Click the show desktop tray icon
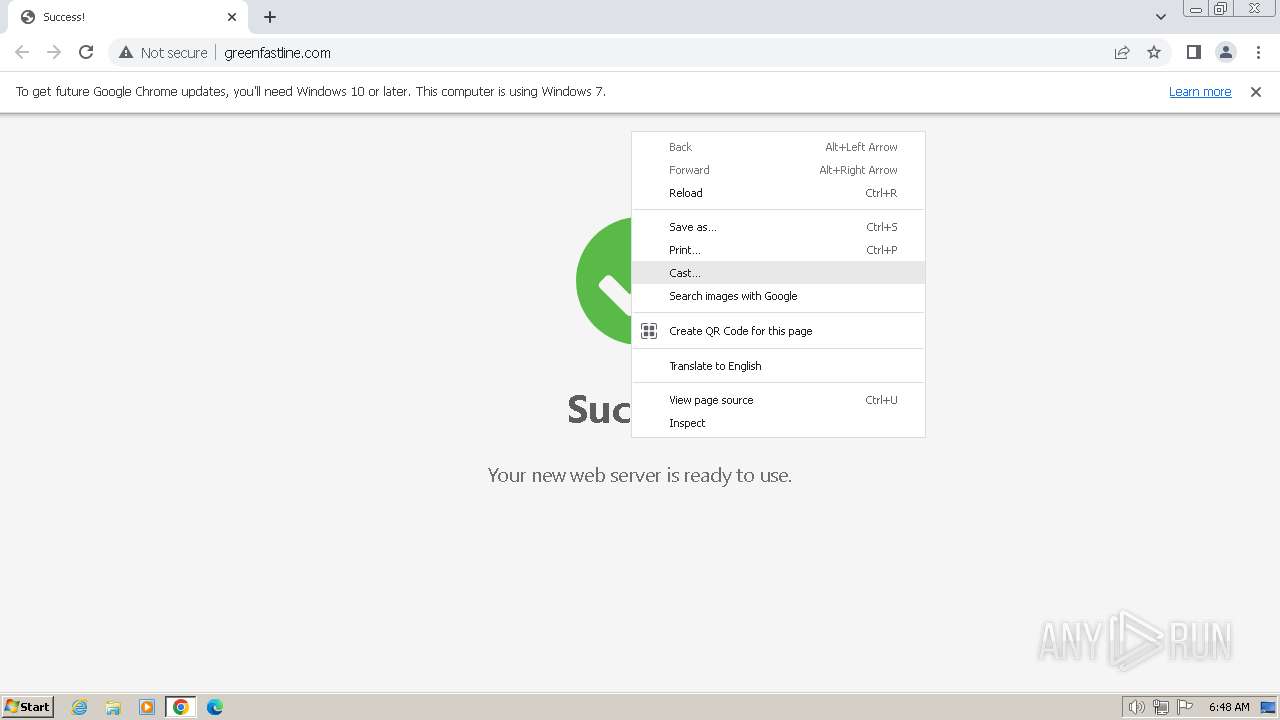This screenshot has width=1280, height=720. 1268,707
